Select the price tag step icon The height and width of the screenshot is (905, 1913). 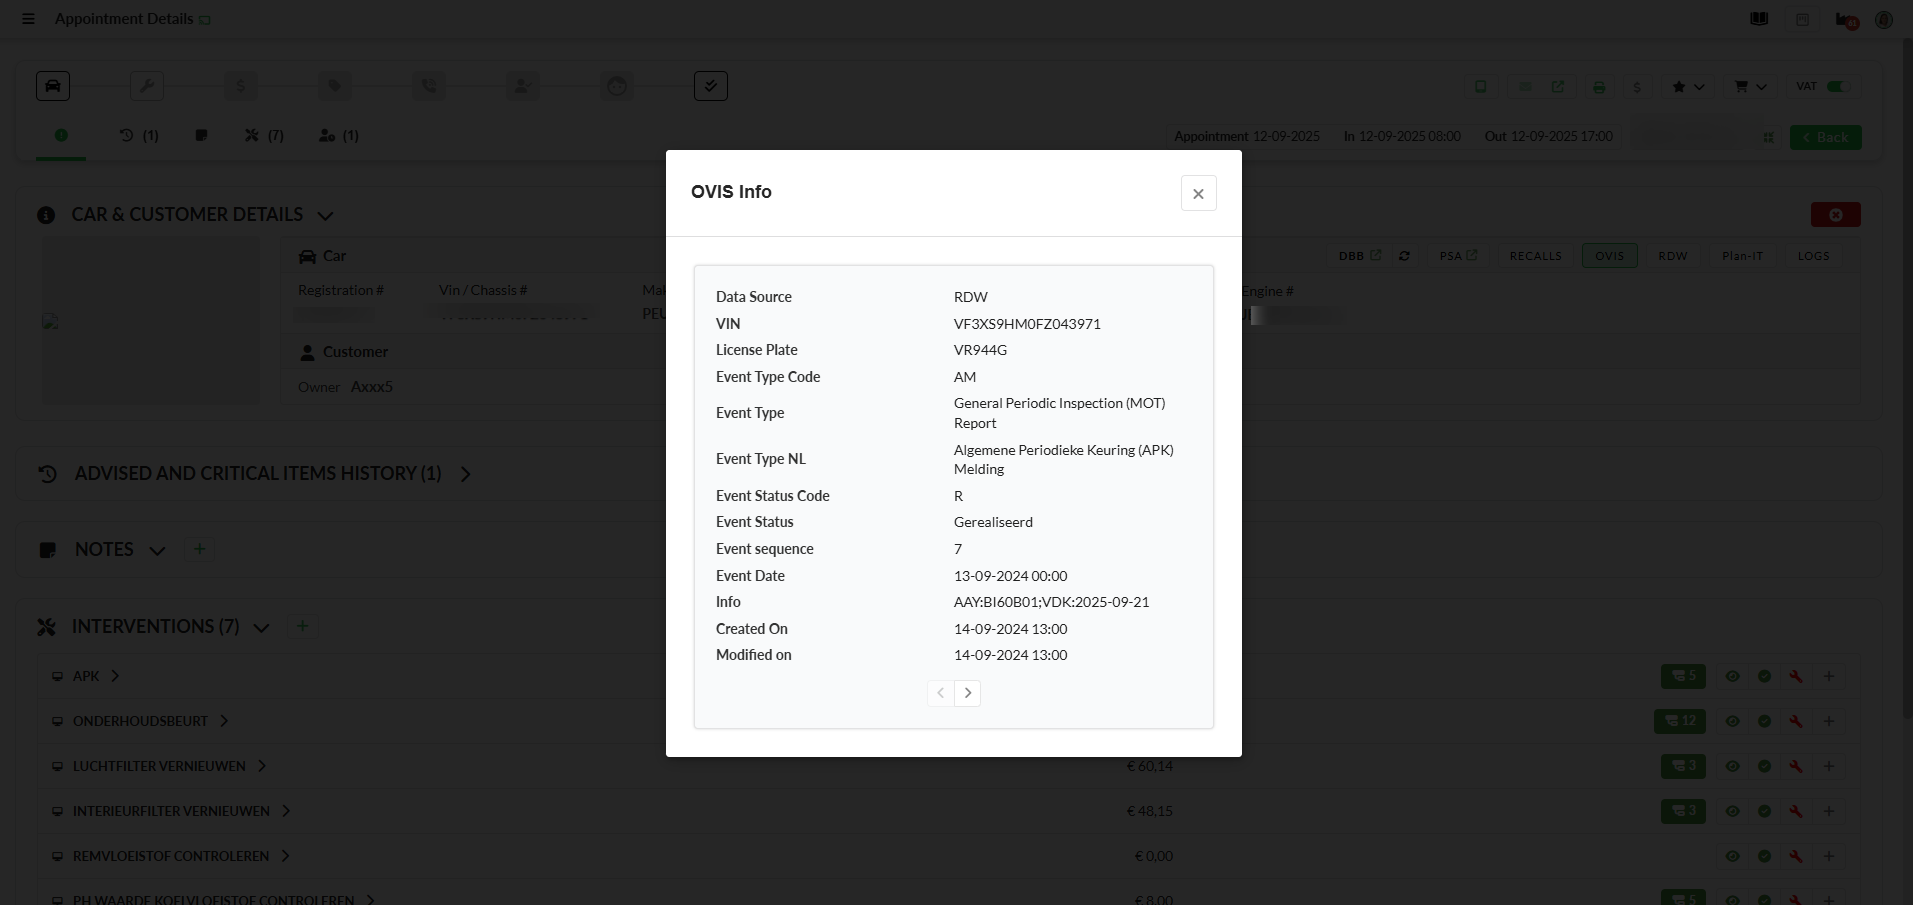[x=335, y=86]
